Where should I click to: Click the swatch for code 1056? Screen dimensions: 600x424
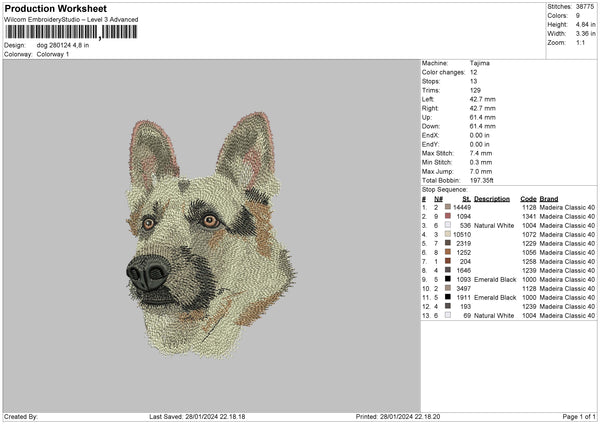click(x=447, y=252)
